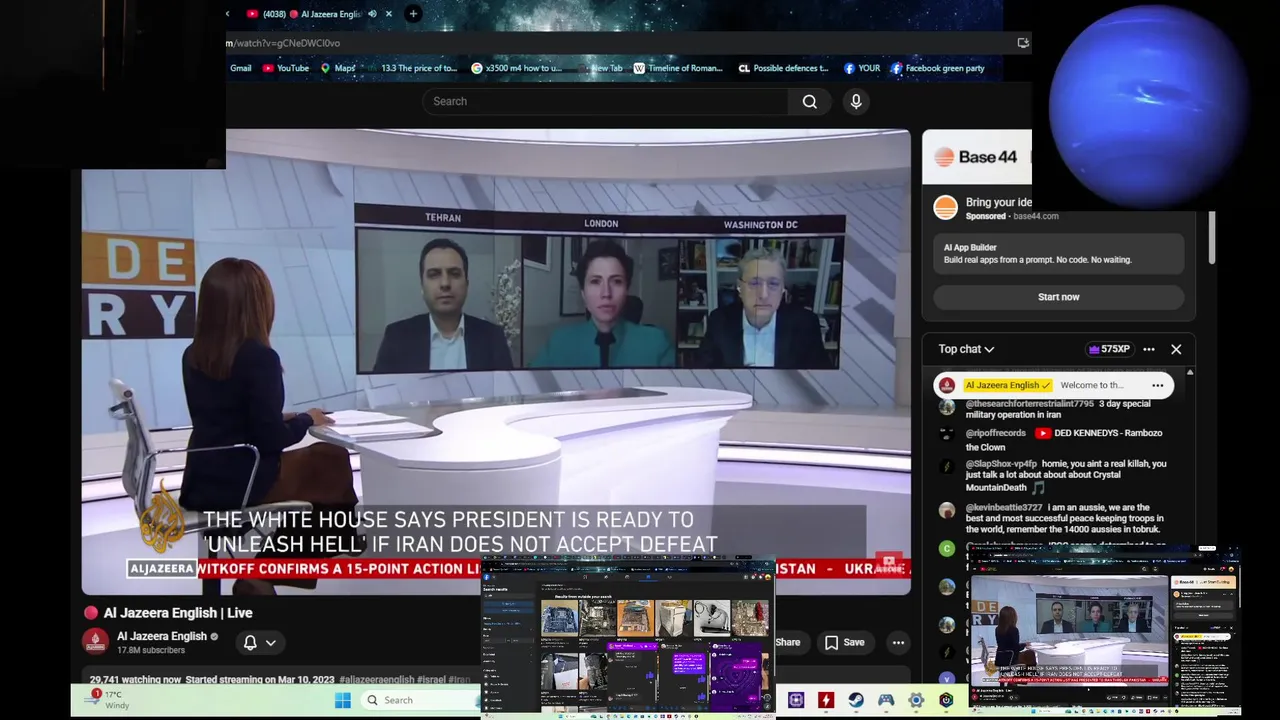
Task: Open the Windows Start menu
Action: click(343, 700)
